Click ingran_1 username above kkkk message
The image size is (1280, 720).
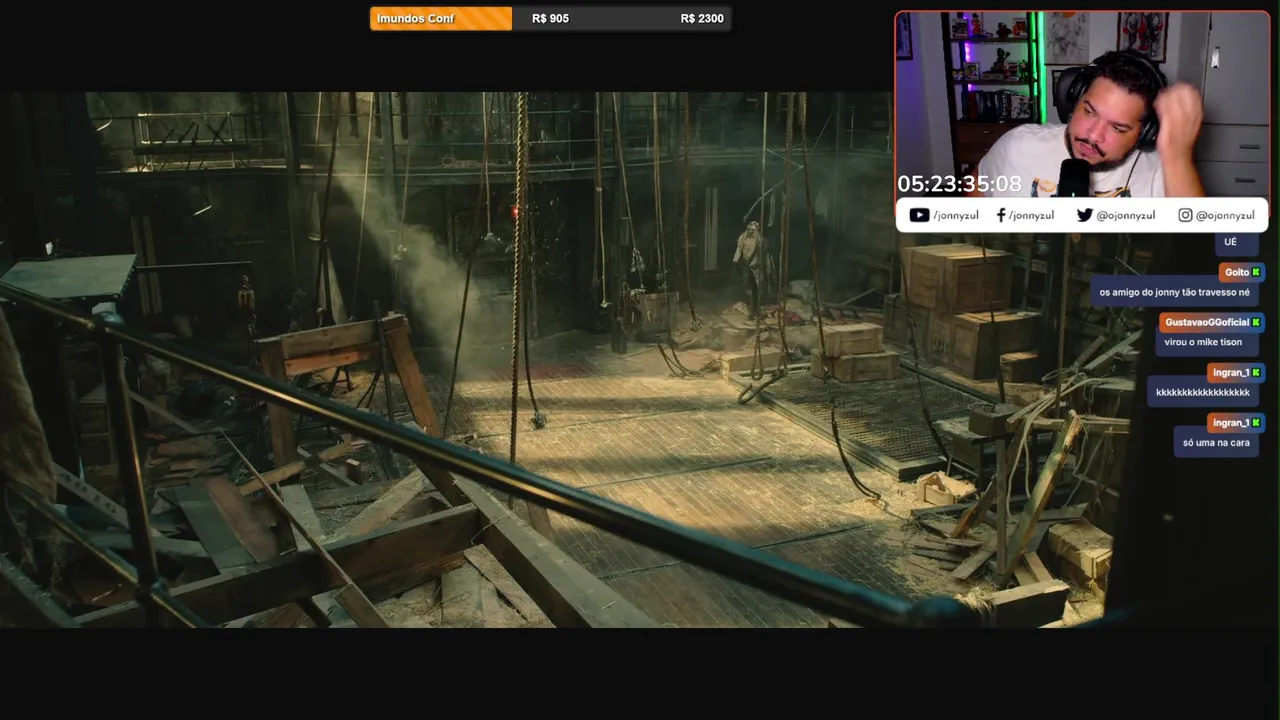(x=1231, y=372)
